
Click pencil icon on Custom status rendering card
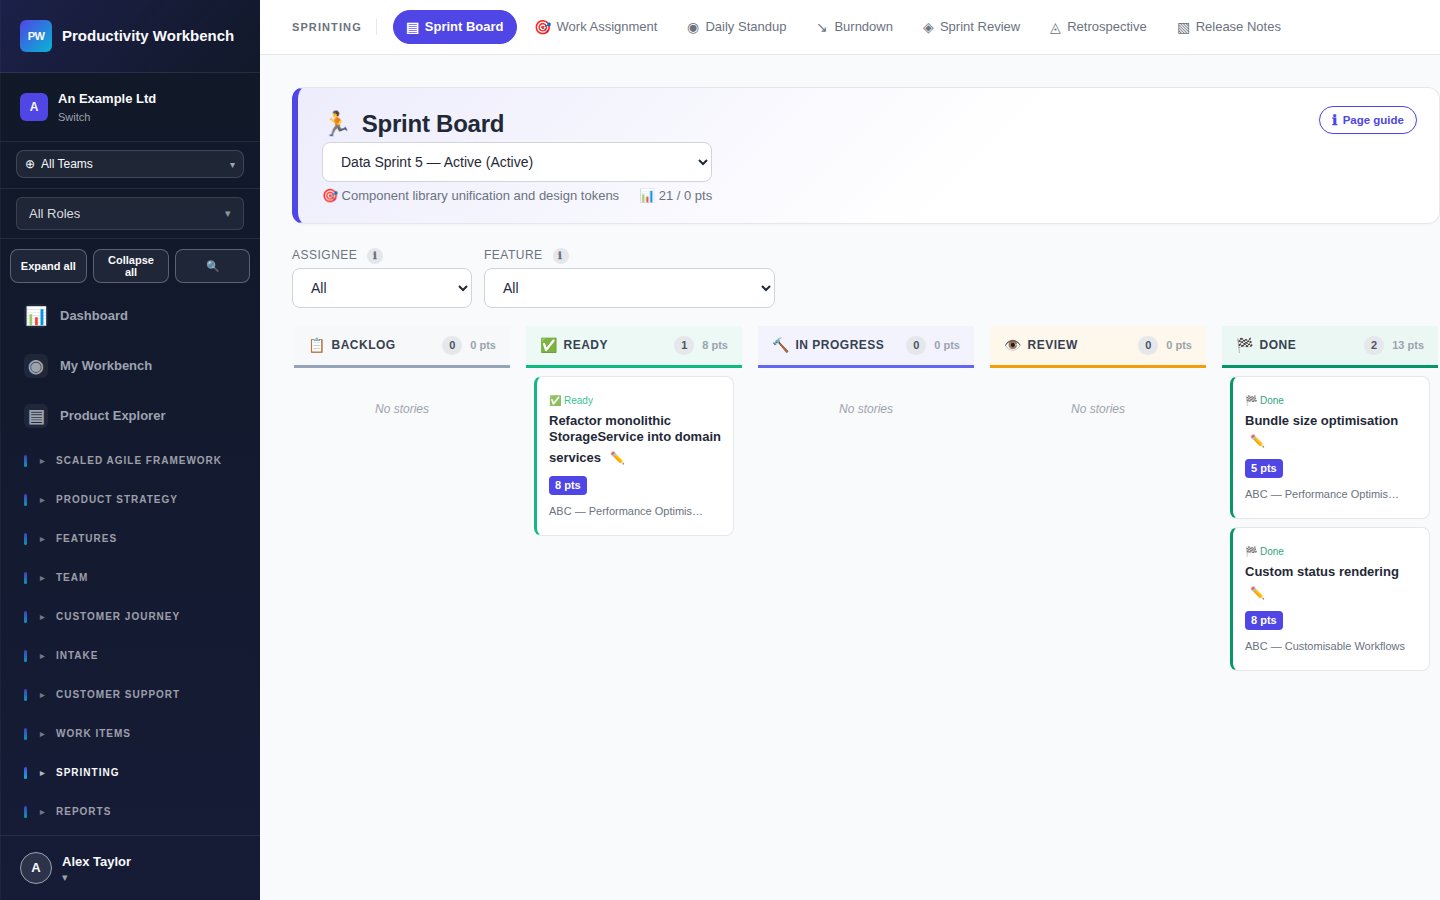tap(1257, 593)
